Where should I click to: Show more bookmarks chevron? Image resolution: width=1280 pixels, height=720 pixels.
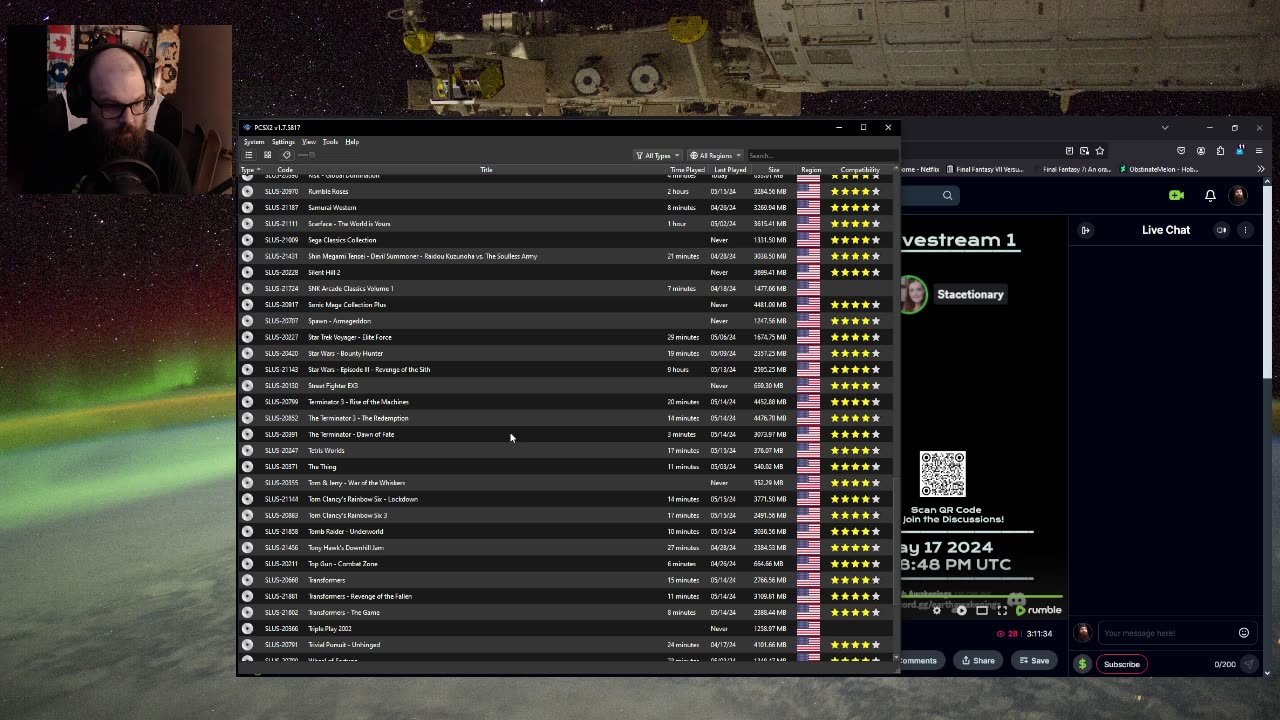[1260, 169]
